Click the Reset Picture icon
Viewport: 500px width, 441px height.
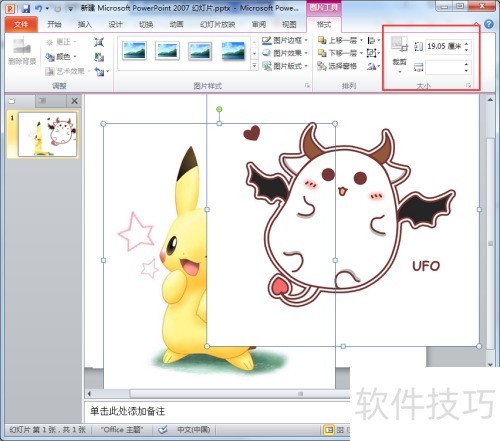click(x=99, y=71)
